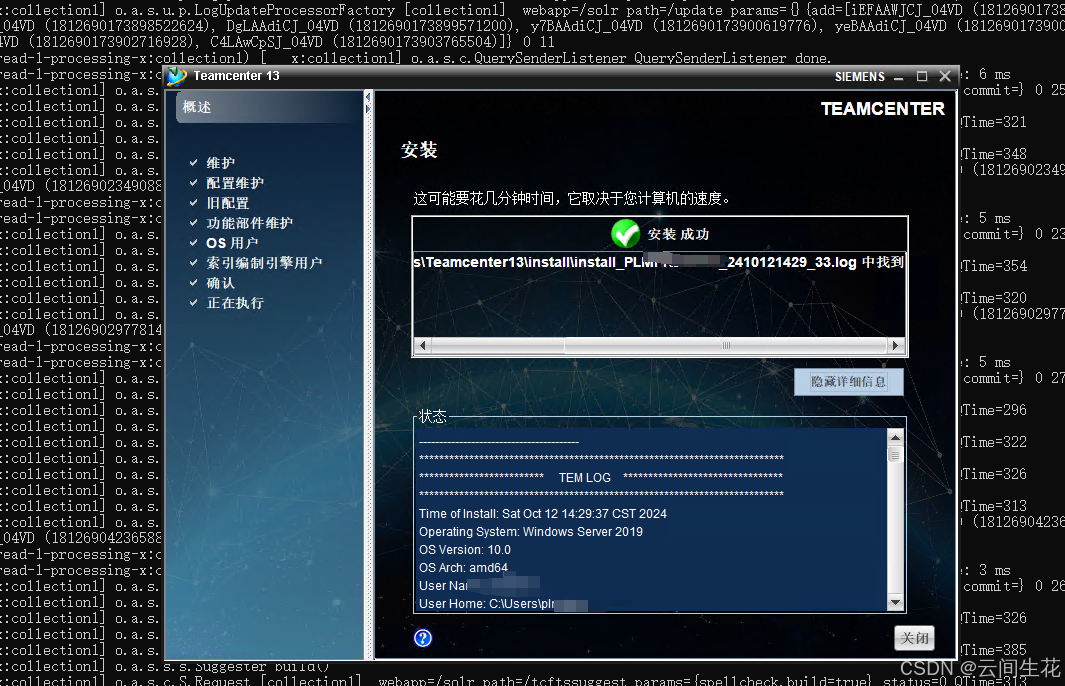Select the 确认 step

coord(221,283)
